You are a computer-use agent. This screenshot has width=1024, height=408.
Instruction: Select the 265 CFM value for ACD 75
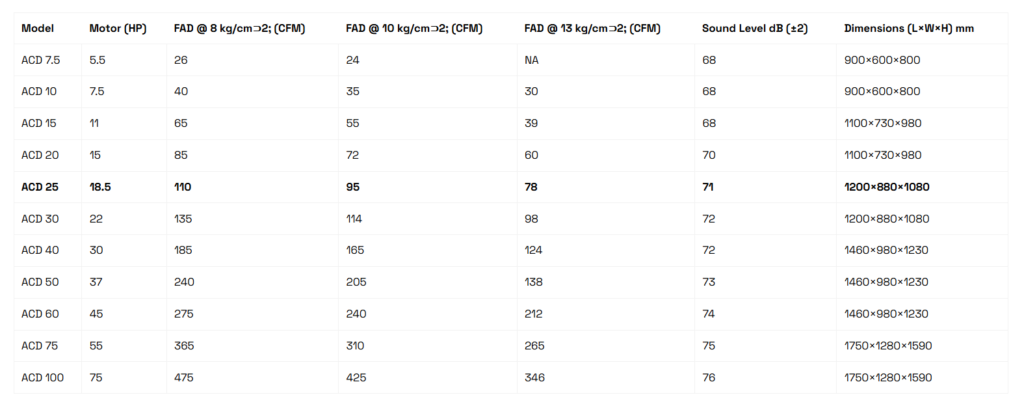click(x=535, y=346)
